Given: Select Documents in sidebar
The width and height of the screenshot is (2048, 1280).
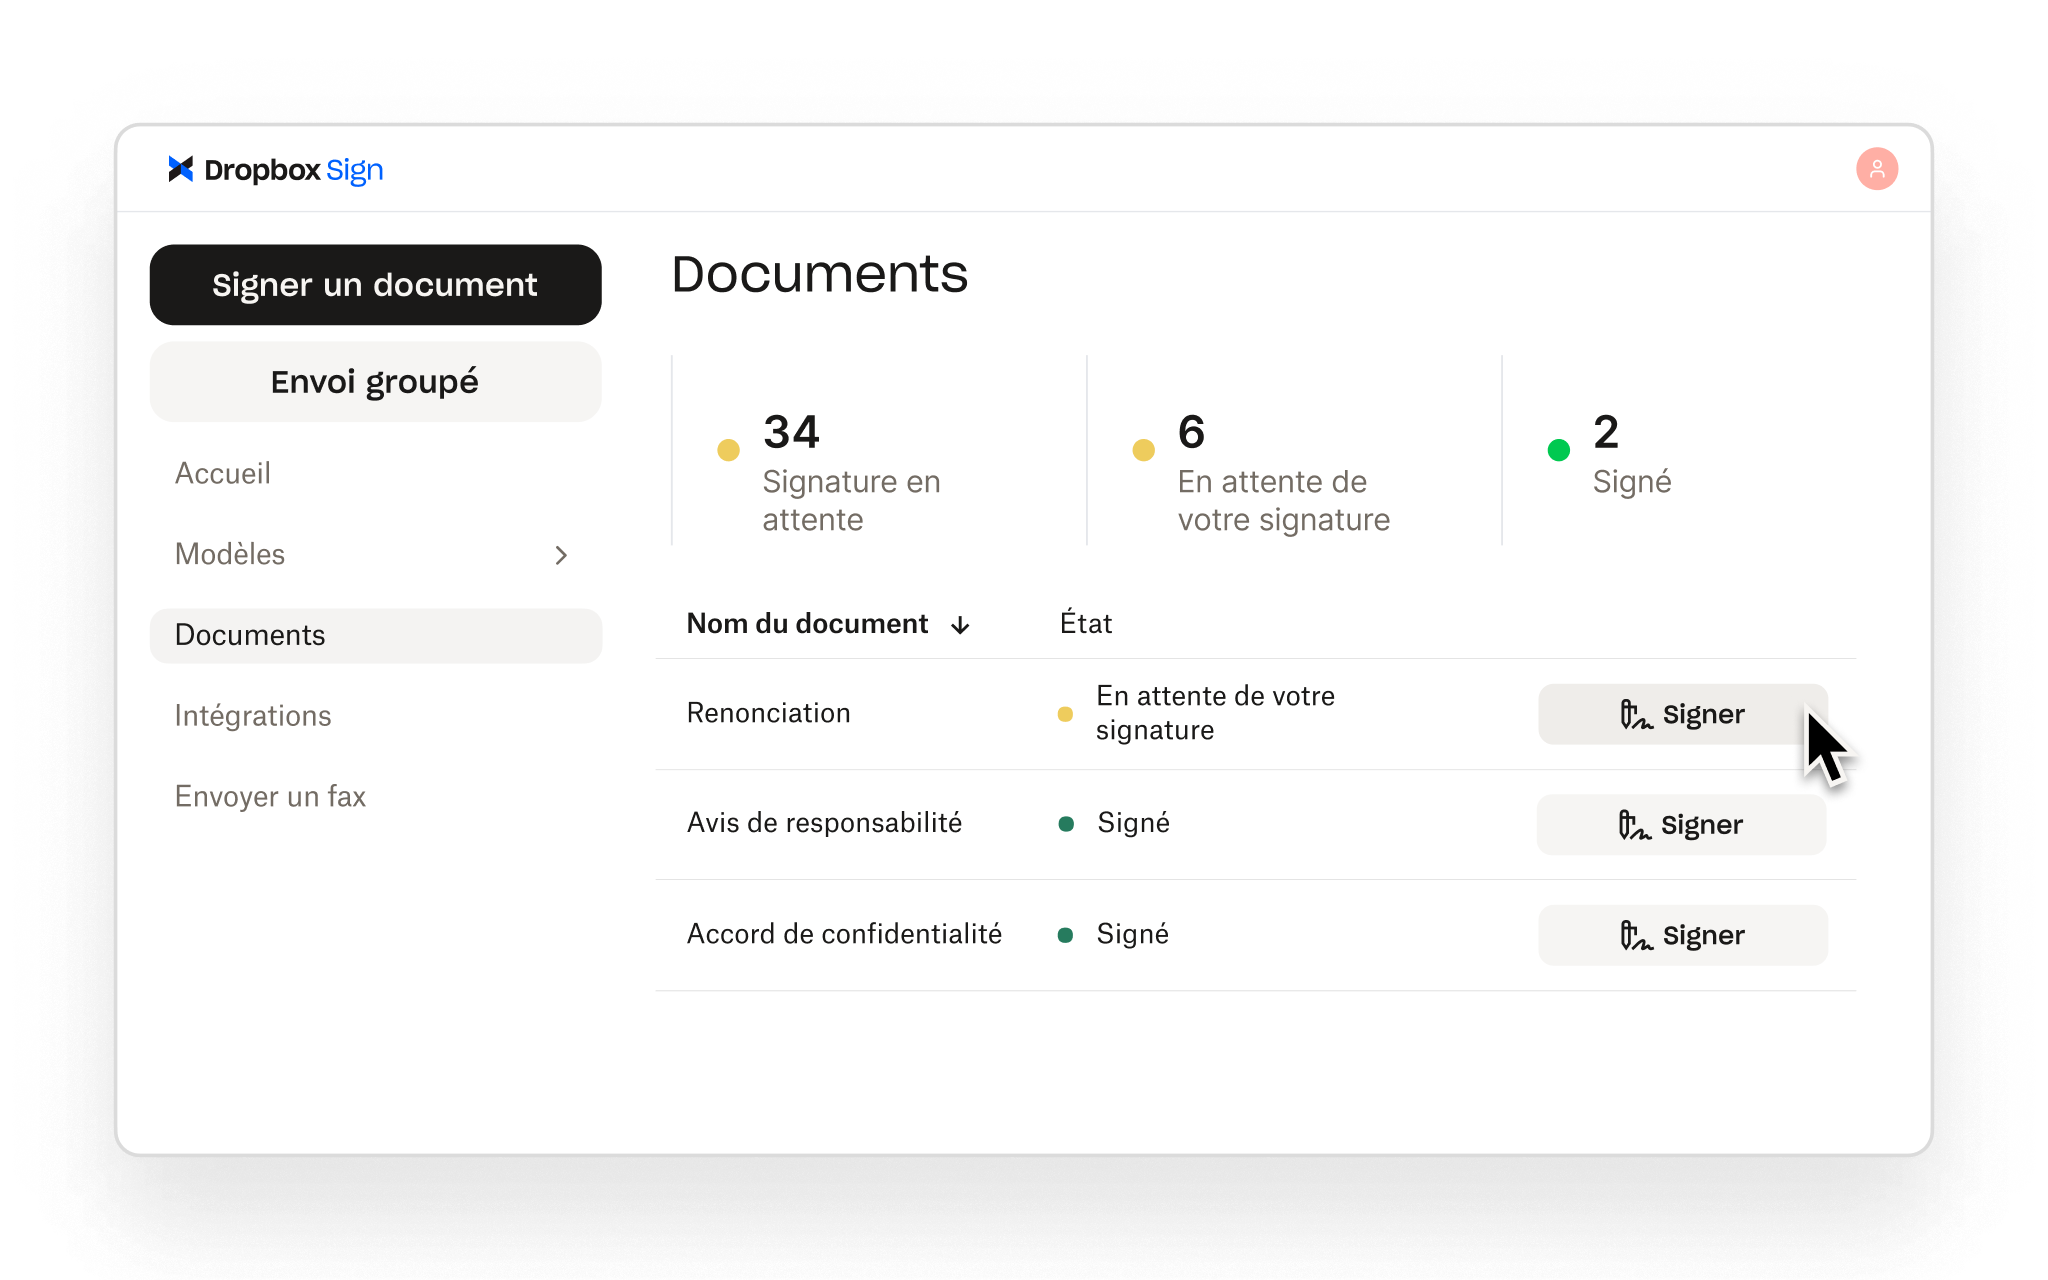Looking at the screenshot, I should click(x=376, y=635).
